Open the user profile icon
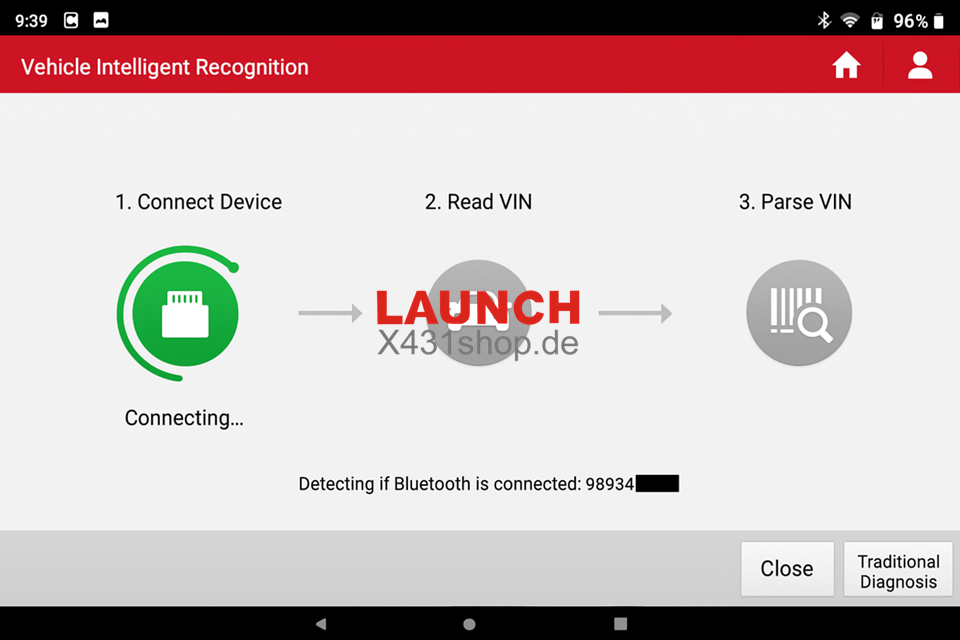Viewport: 960px width, 640px height. (919, 66)
